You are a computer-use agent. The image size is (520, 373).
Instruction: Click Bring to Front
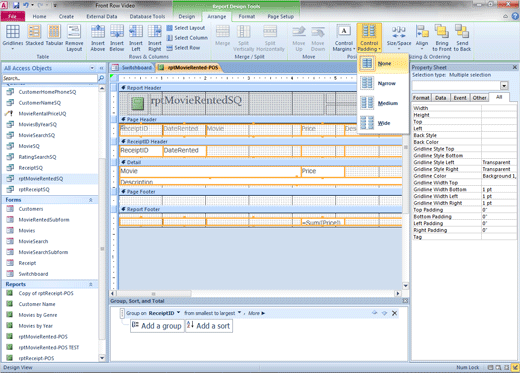click(x=442, y=38)
